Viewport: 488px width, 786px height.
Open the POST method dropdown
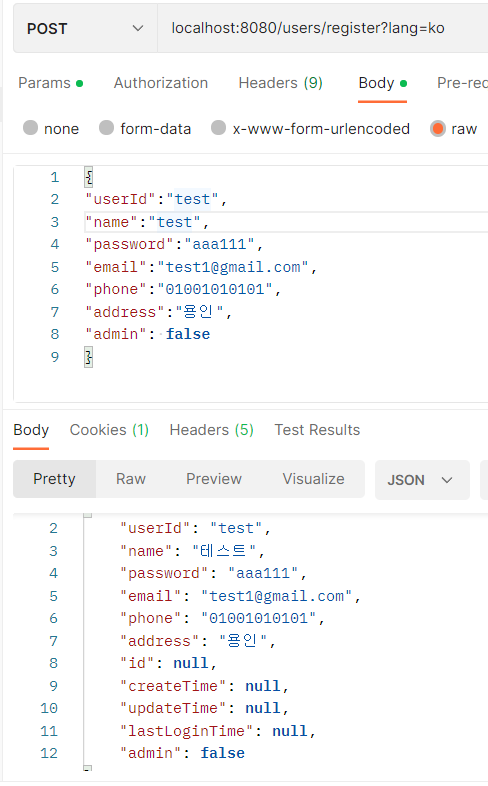tap(85, 29)
